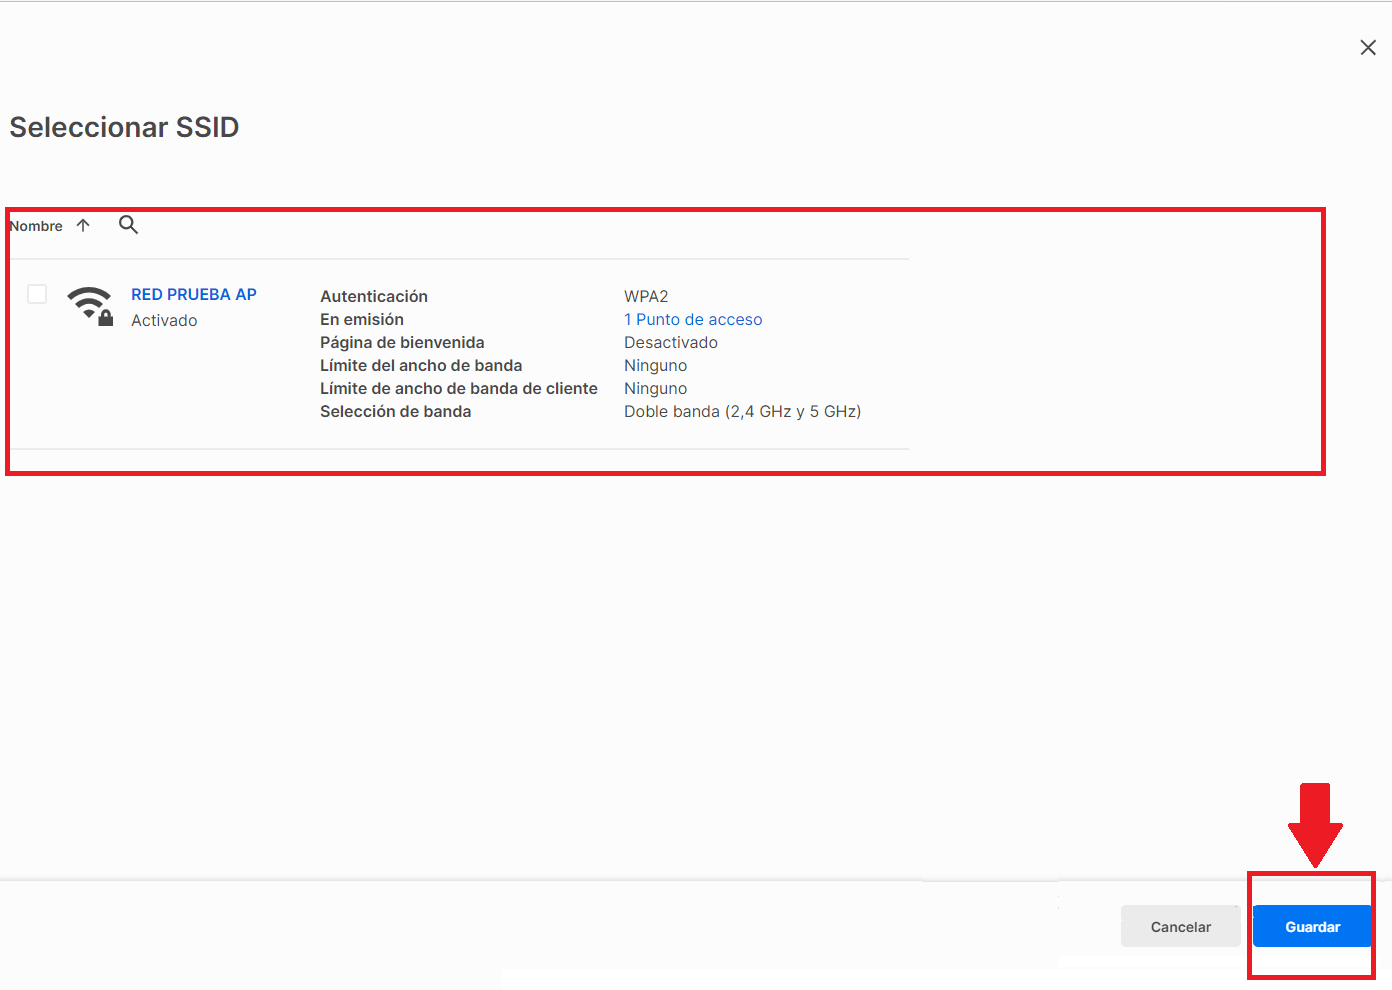Click the Wi-Fi lock network icon

pyautogui.click(x=90, y=305)
